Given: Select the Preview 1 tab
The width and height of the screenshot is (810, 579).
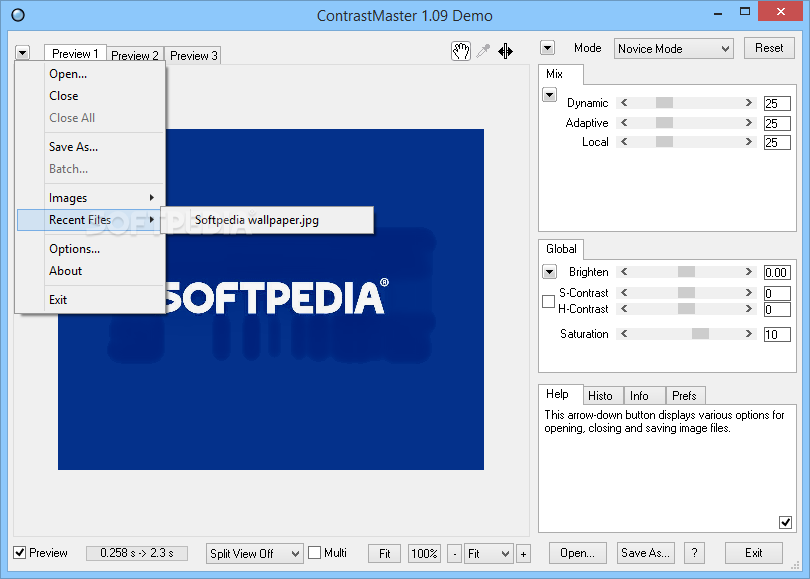Looking at the screenshot, I should point(75,53).
